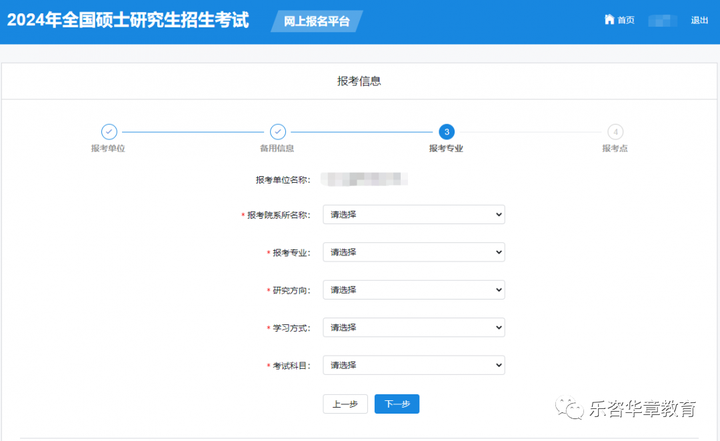Click the home icon beside 首页

pyautogui.click(x=609, y=20)
